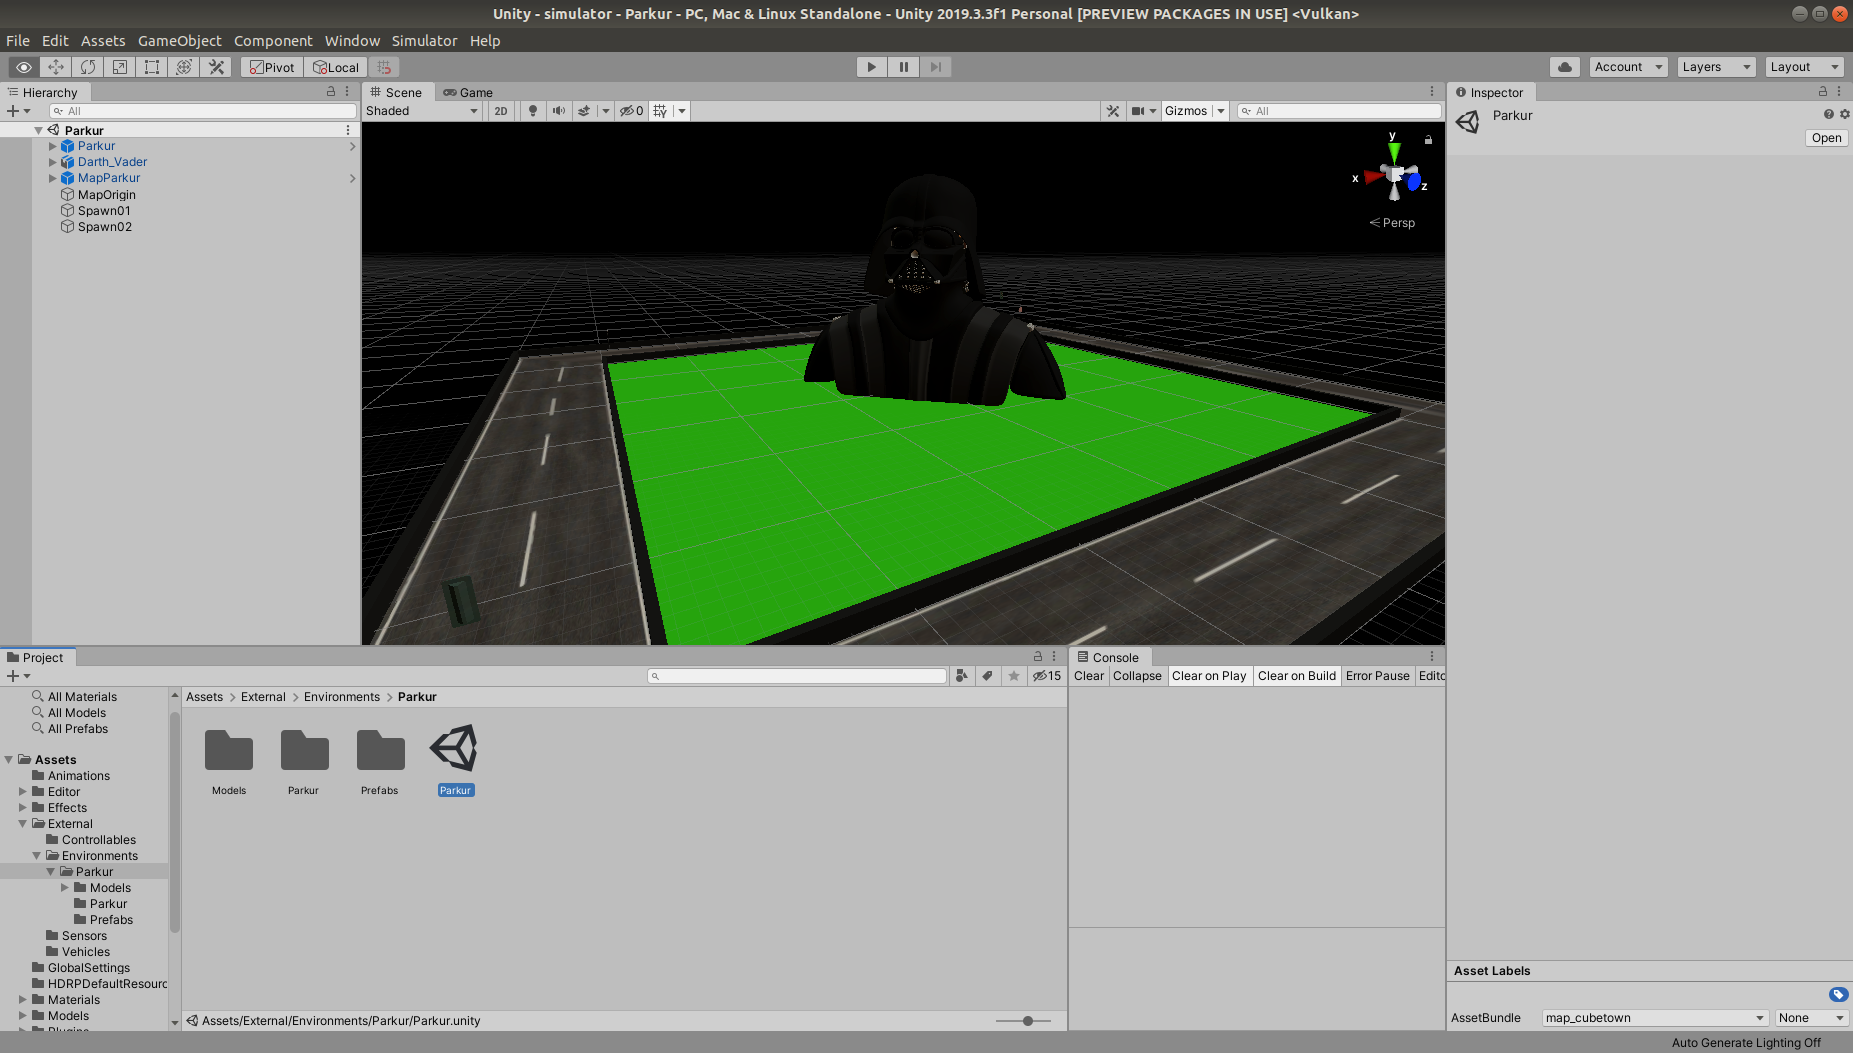Select the combined Transform tool

coord(184,67)
